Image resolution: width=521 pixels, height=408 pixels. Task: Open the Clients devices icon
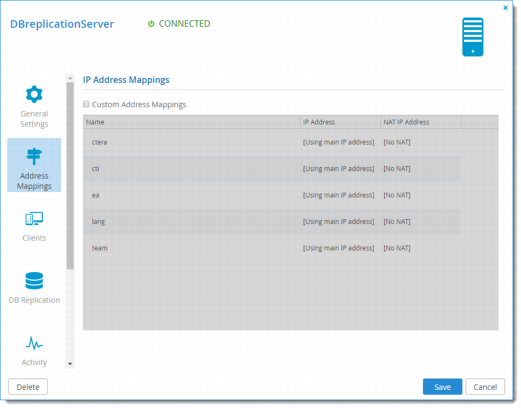tap(34, 219)
